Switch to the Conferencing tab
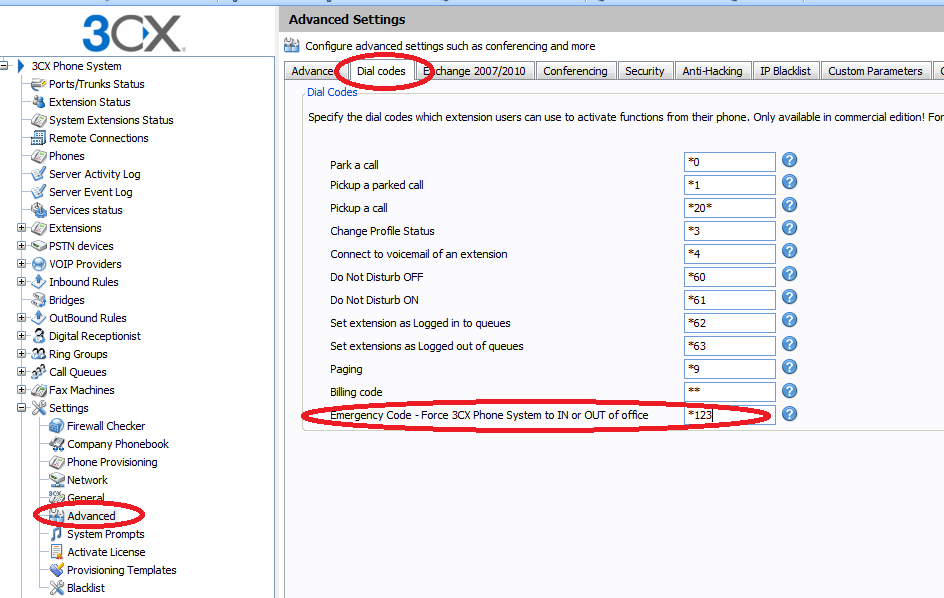The height and width of the screenshot is (598, 944). (576, 71)
